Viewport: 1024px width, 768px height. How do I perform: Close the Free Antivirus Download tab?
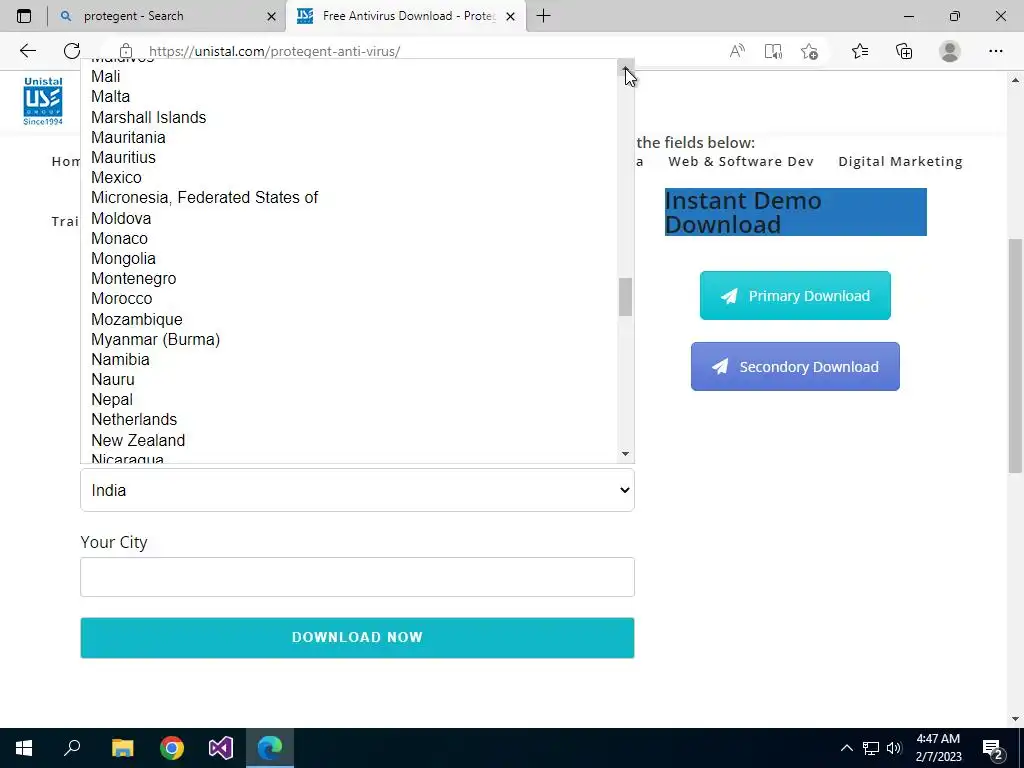(511, 16)
